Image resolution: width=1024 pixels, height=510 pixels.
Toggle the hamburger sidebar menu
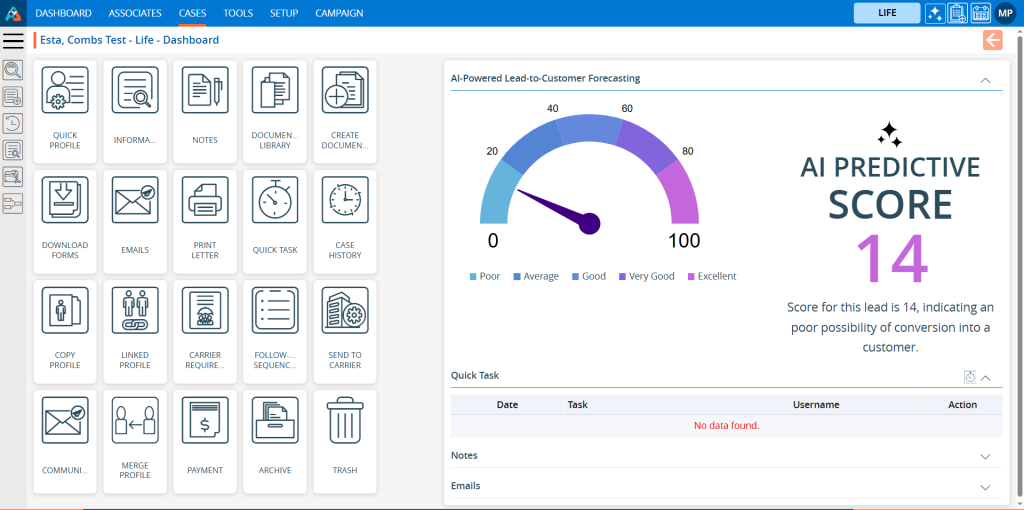[13, 41]
